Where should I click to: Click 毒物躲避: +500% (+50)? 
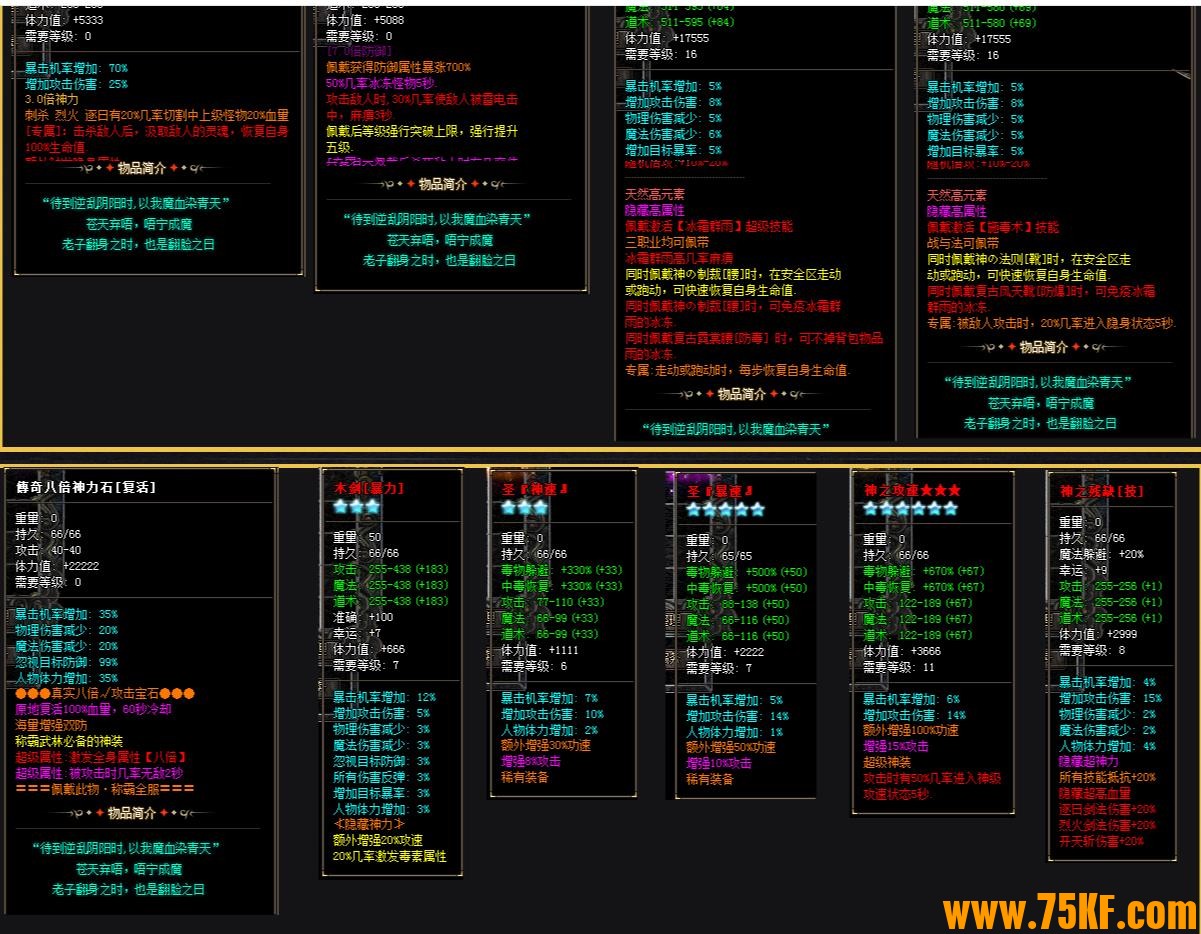pyautogui.click(x=746, y=571)
